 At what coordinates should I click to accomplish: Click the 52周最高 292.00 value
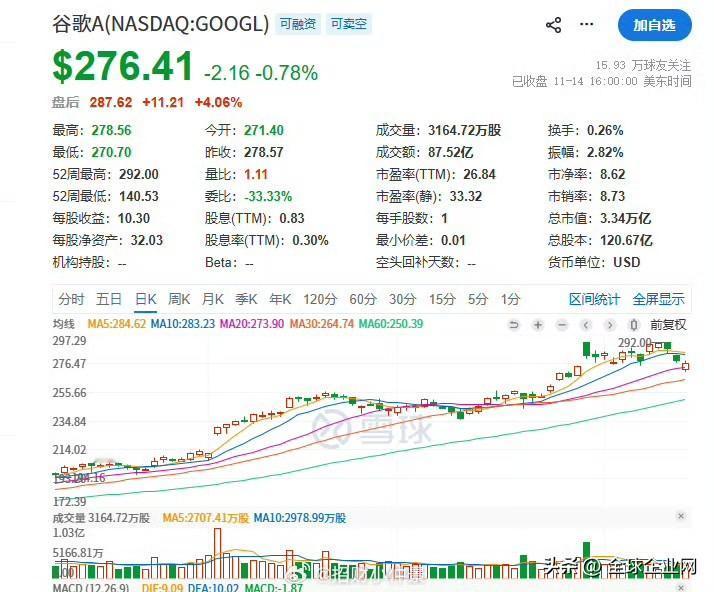(x=139, y=174)
